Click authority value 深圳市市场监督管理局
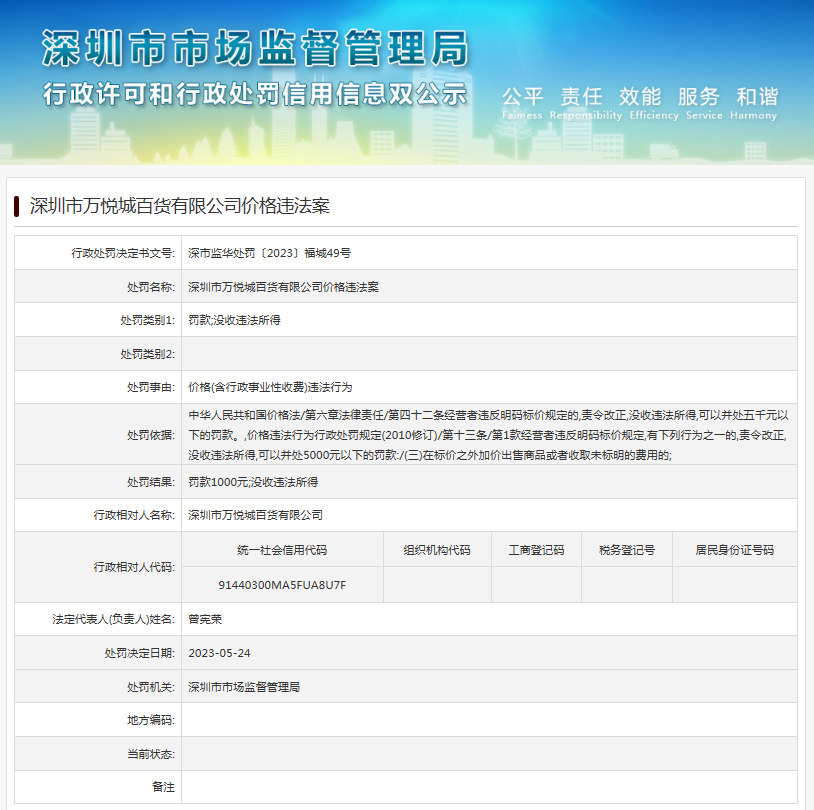Screen dimensions: 814x810 tap(244, 686)
